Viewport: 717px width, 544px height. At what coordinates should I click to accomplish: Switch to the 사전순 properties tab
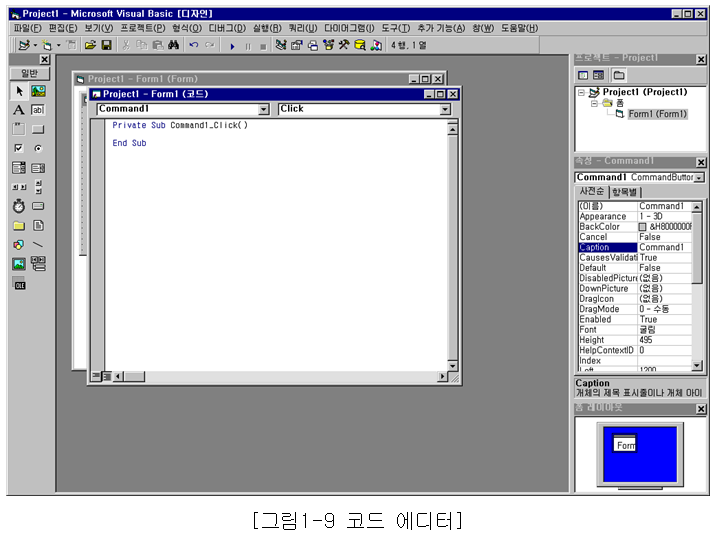(x=592, y=192)
